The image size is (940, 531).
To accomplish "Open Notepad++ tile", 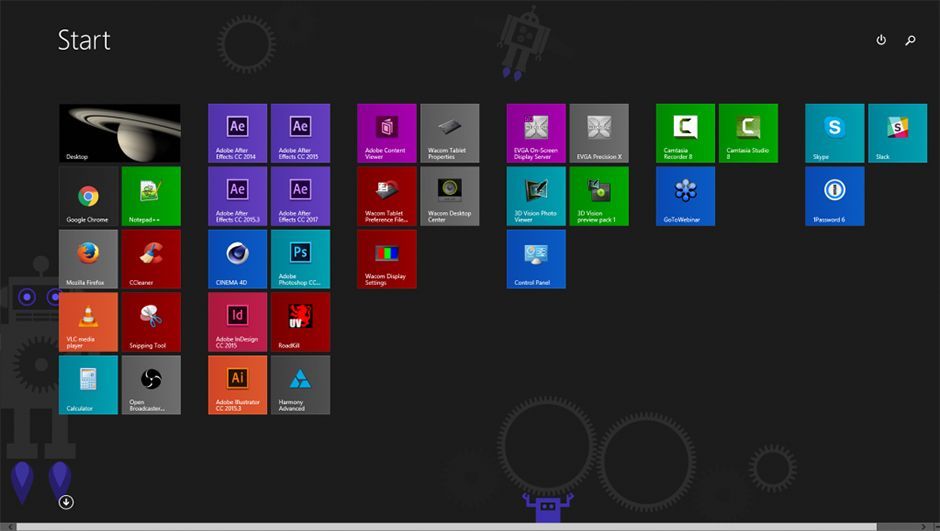I will 151,196.
